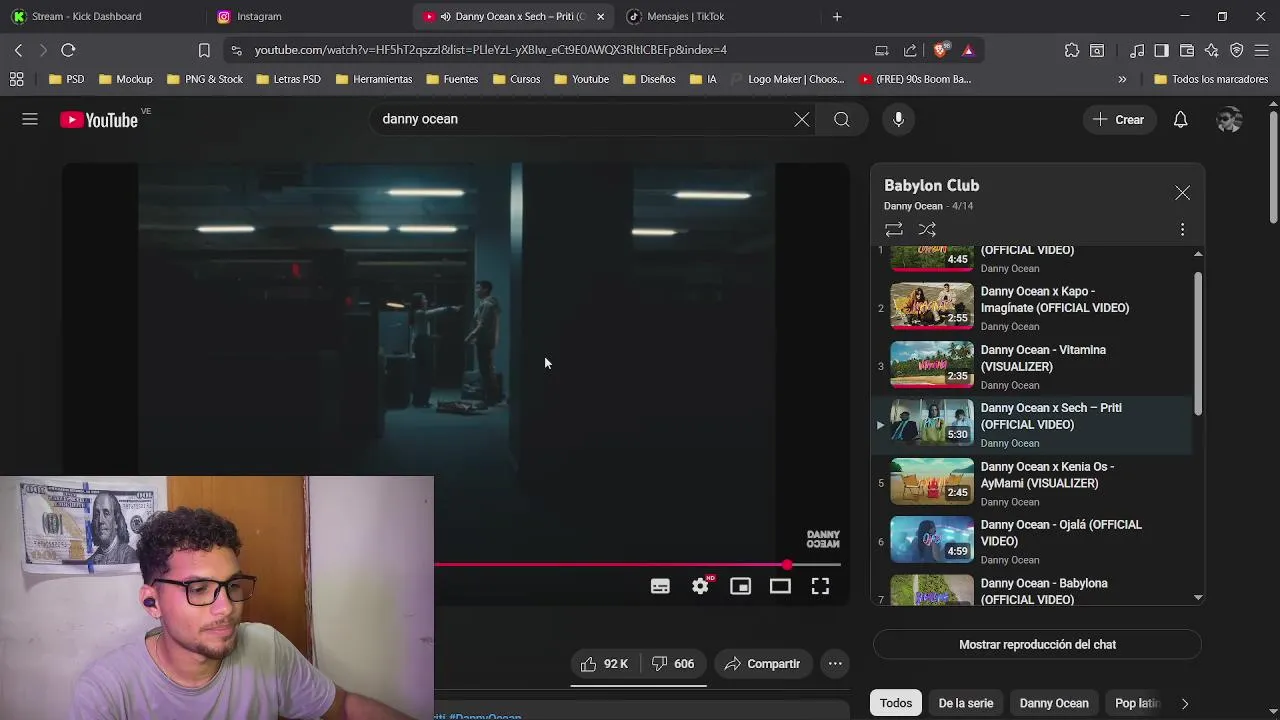
Task: Open Logo Maker bookmark
Action: pyautogui.click(x=787, y=79)
